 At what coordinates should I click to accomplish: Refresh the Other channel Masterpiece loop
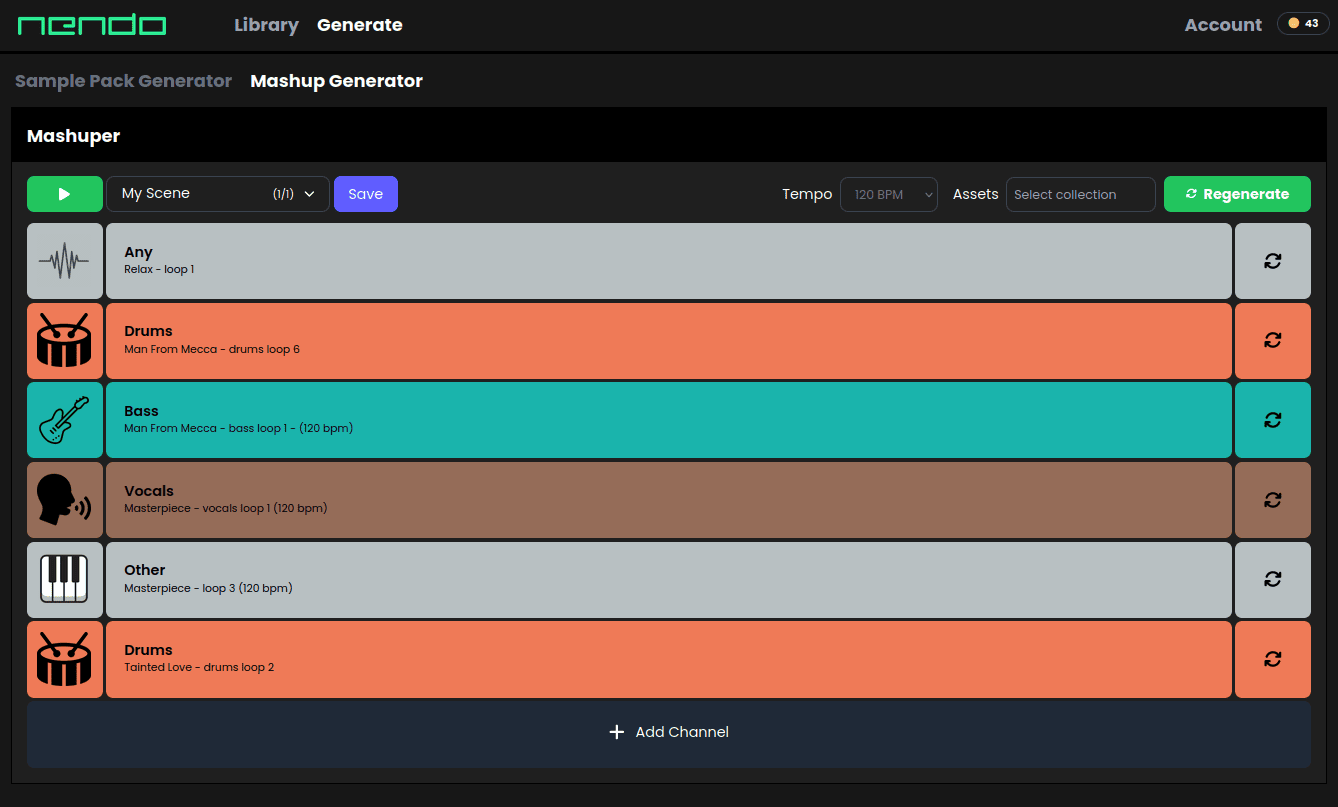tap(1273, 579)
